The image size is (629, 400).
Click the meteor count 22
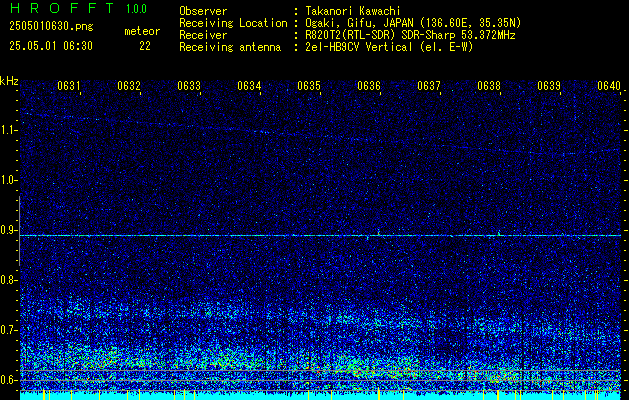tap(145, 46)
